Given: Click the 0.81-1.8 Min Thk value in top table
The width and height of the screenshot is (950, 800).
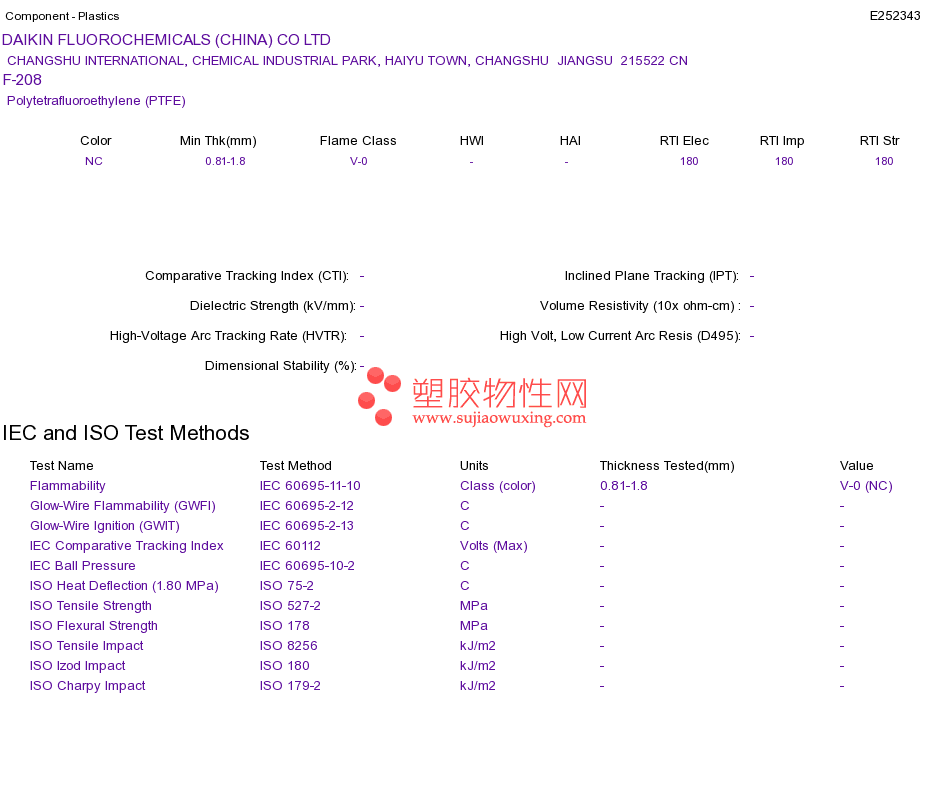Looking at the screenshot, I should click(x=225, y=161).
